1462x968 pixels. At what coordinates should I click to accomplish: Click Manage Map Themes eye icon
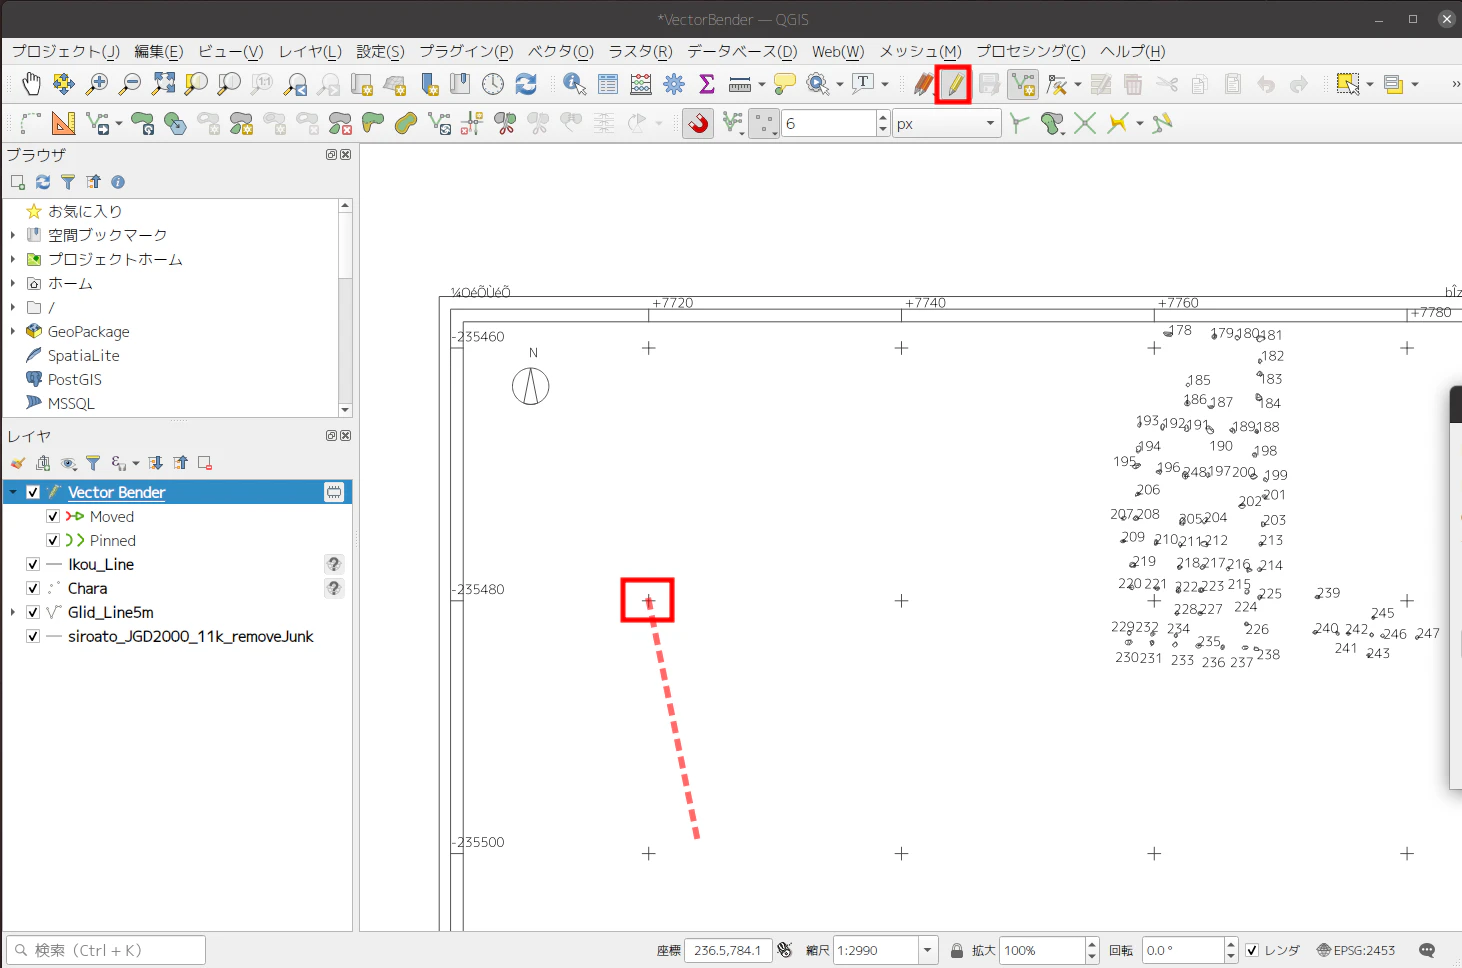68,463
